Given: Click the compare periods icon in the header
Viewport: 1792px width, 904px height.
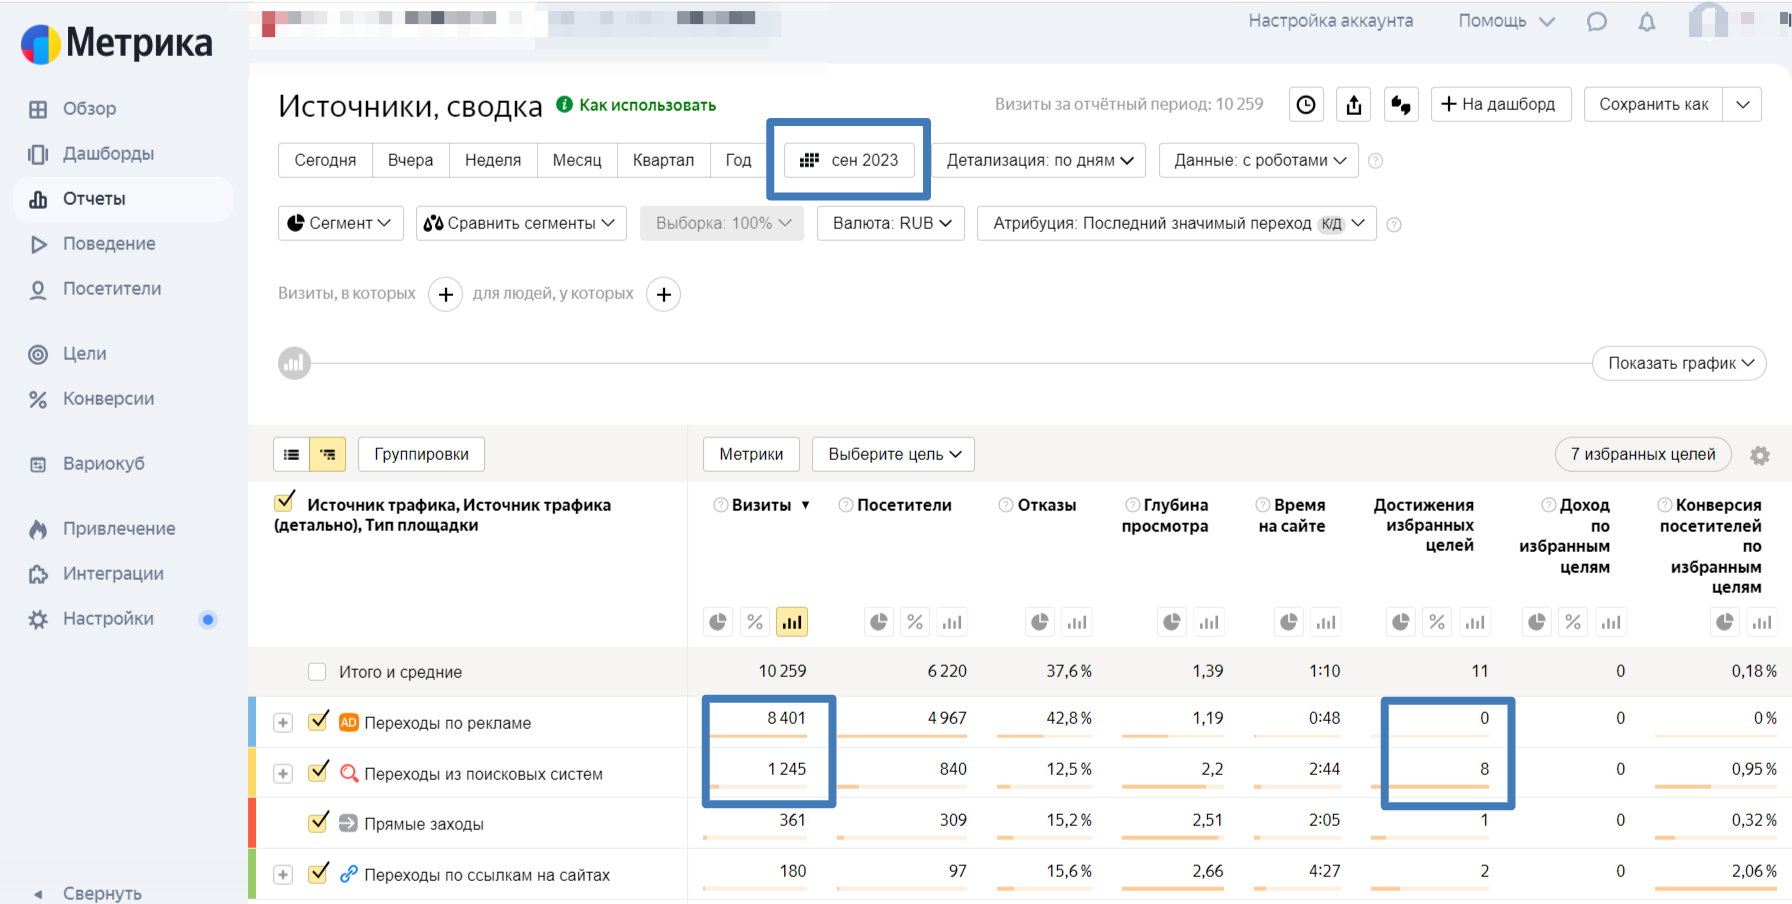Looking at the screenshot, I should point(1401,105).
